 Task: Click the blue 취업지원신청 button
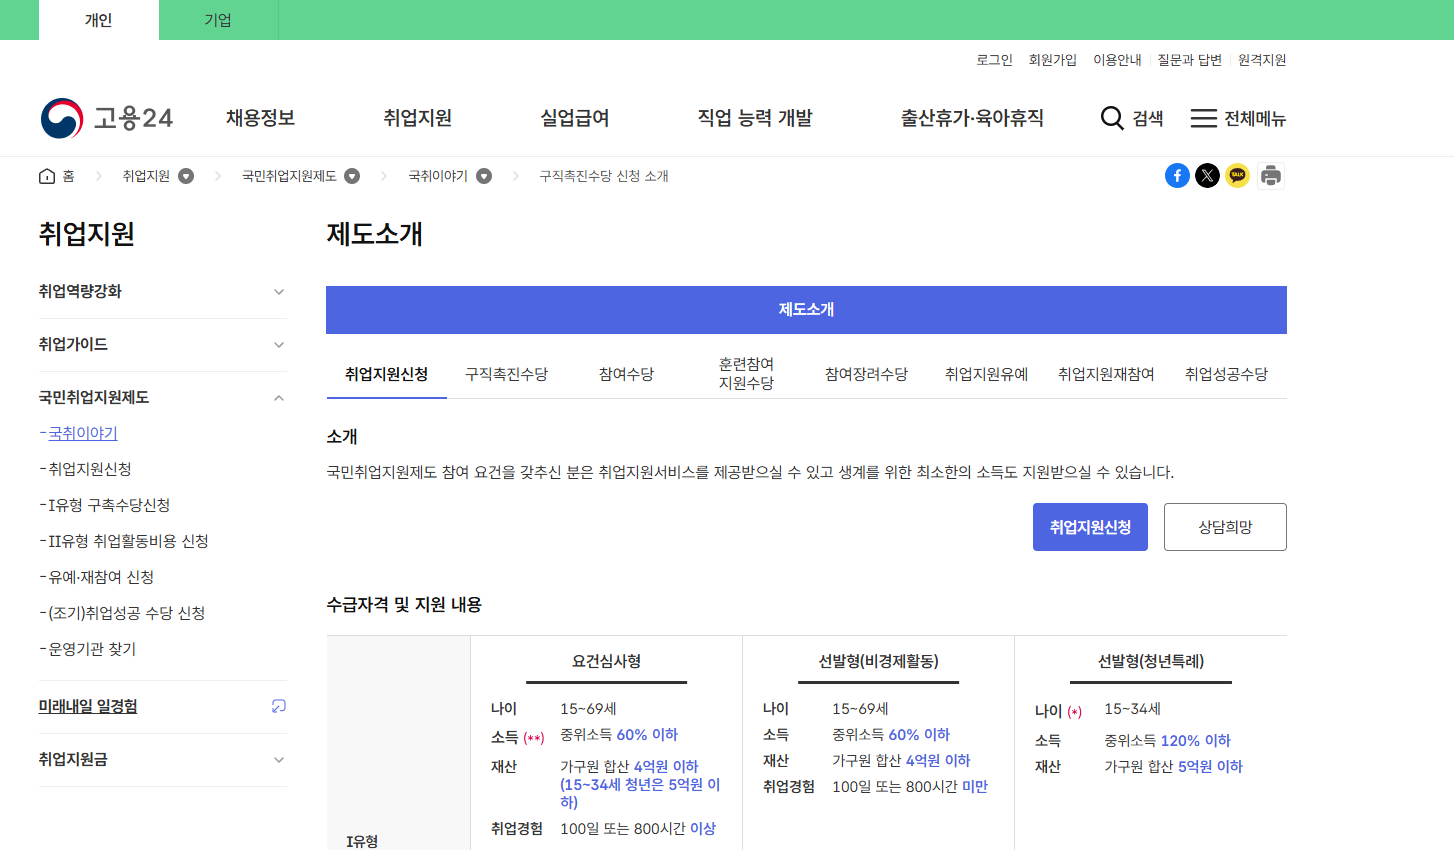pyautogui.click(x=1090, y=526)
